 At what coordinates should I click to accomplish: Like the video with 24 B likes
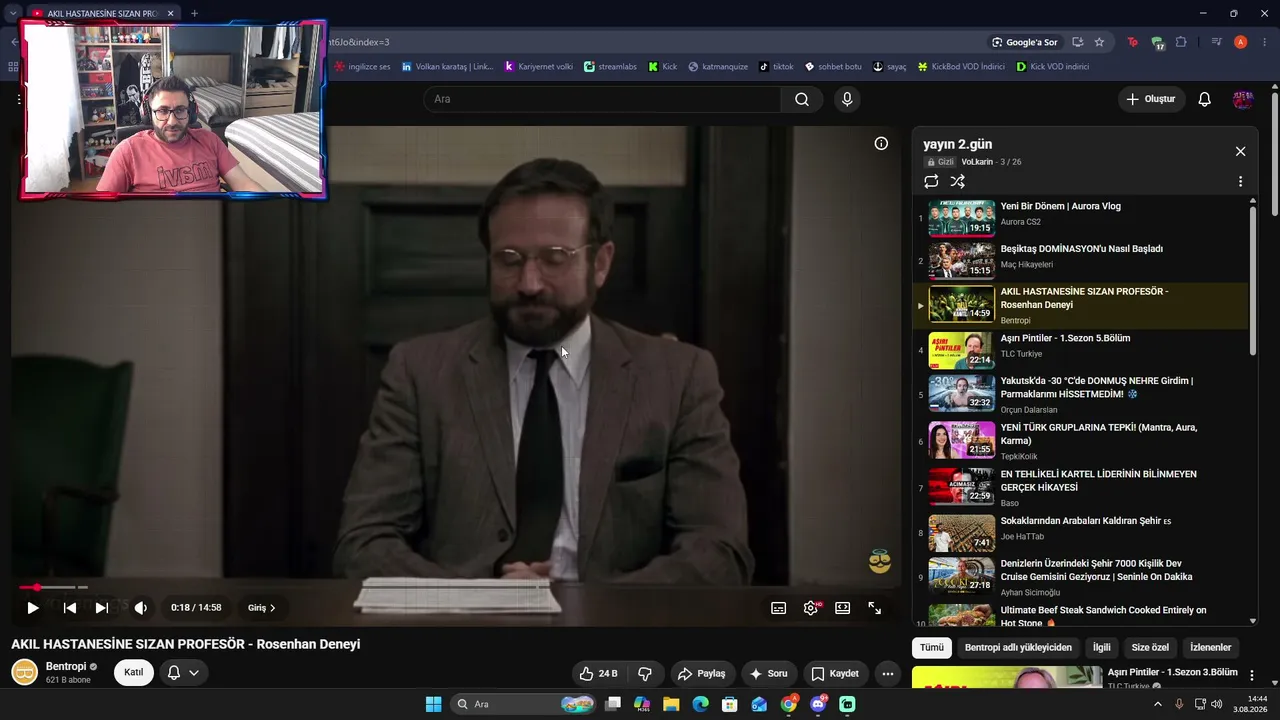pos(599,673)
